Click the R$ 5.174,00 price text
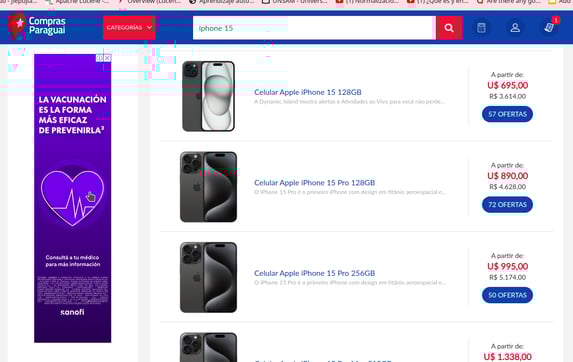Viewport: 573px width, 362px height. (508, 278)
